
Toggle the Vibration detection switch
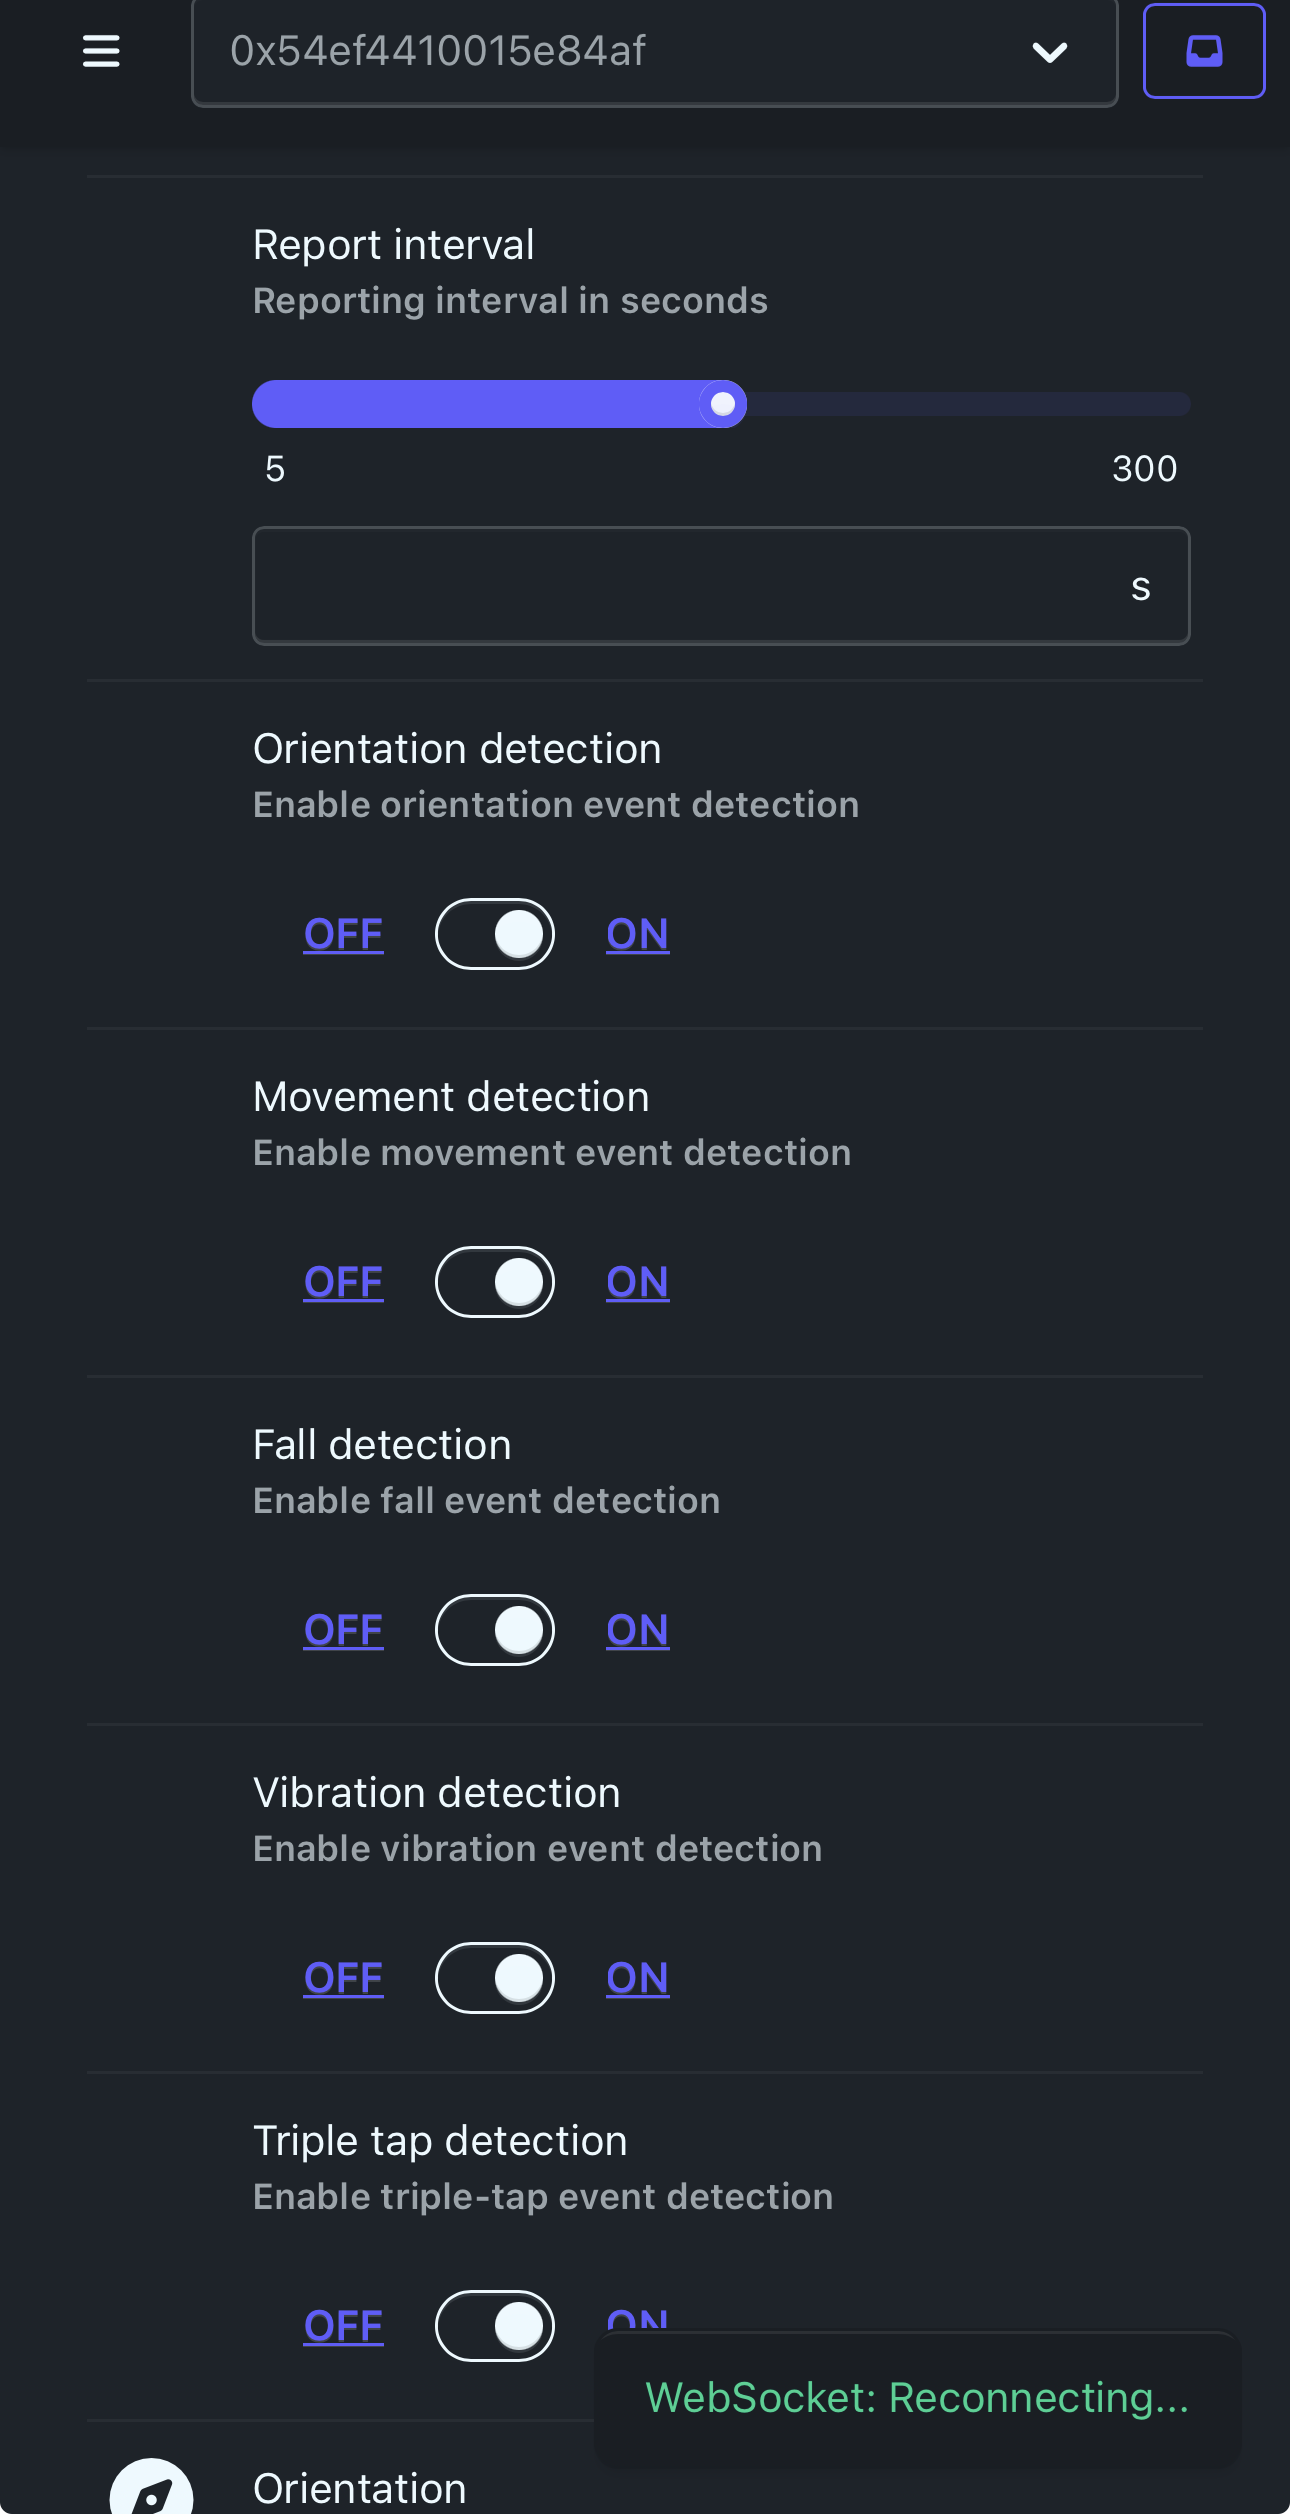coord(495,1978)
